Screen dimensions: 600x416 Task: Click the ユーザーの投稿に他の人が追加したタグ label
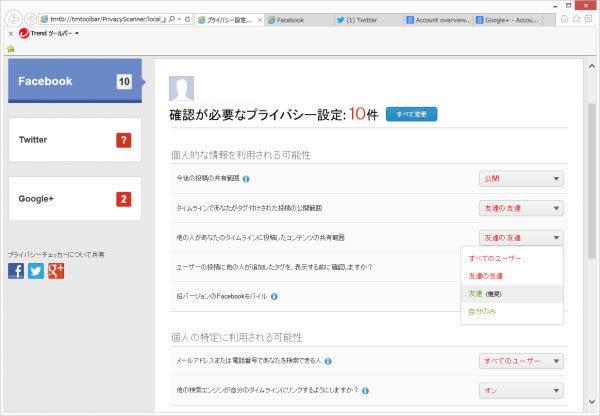pyautogui.click(x=274, y=267)
